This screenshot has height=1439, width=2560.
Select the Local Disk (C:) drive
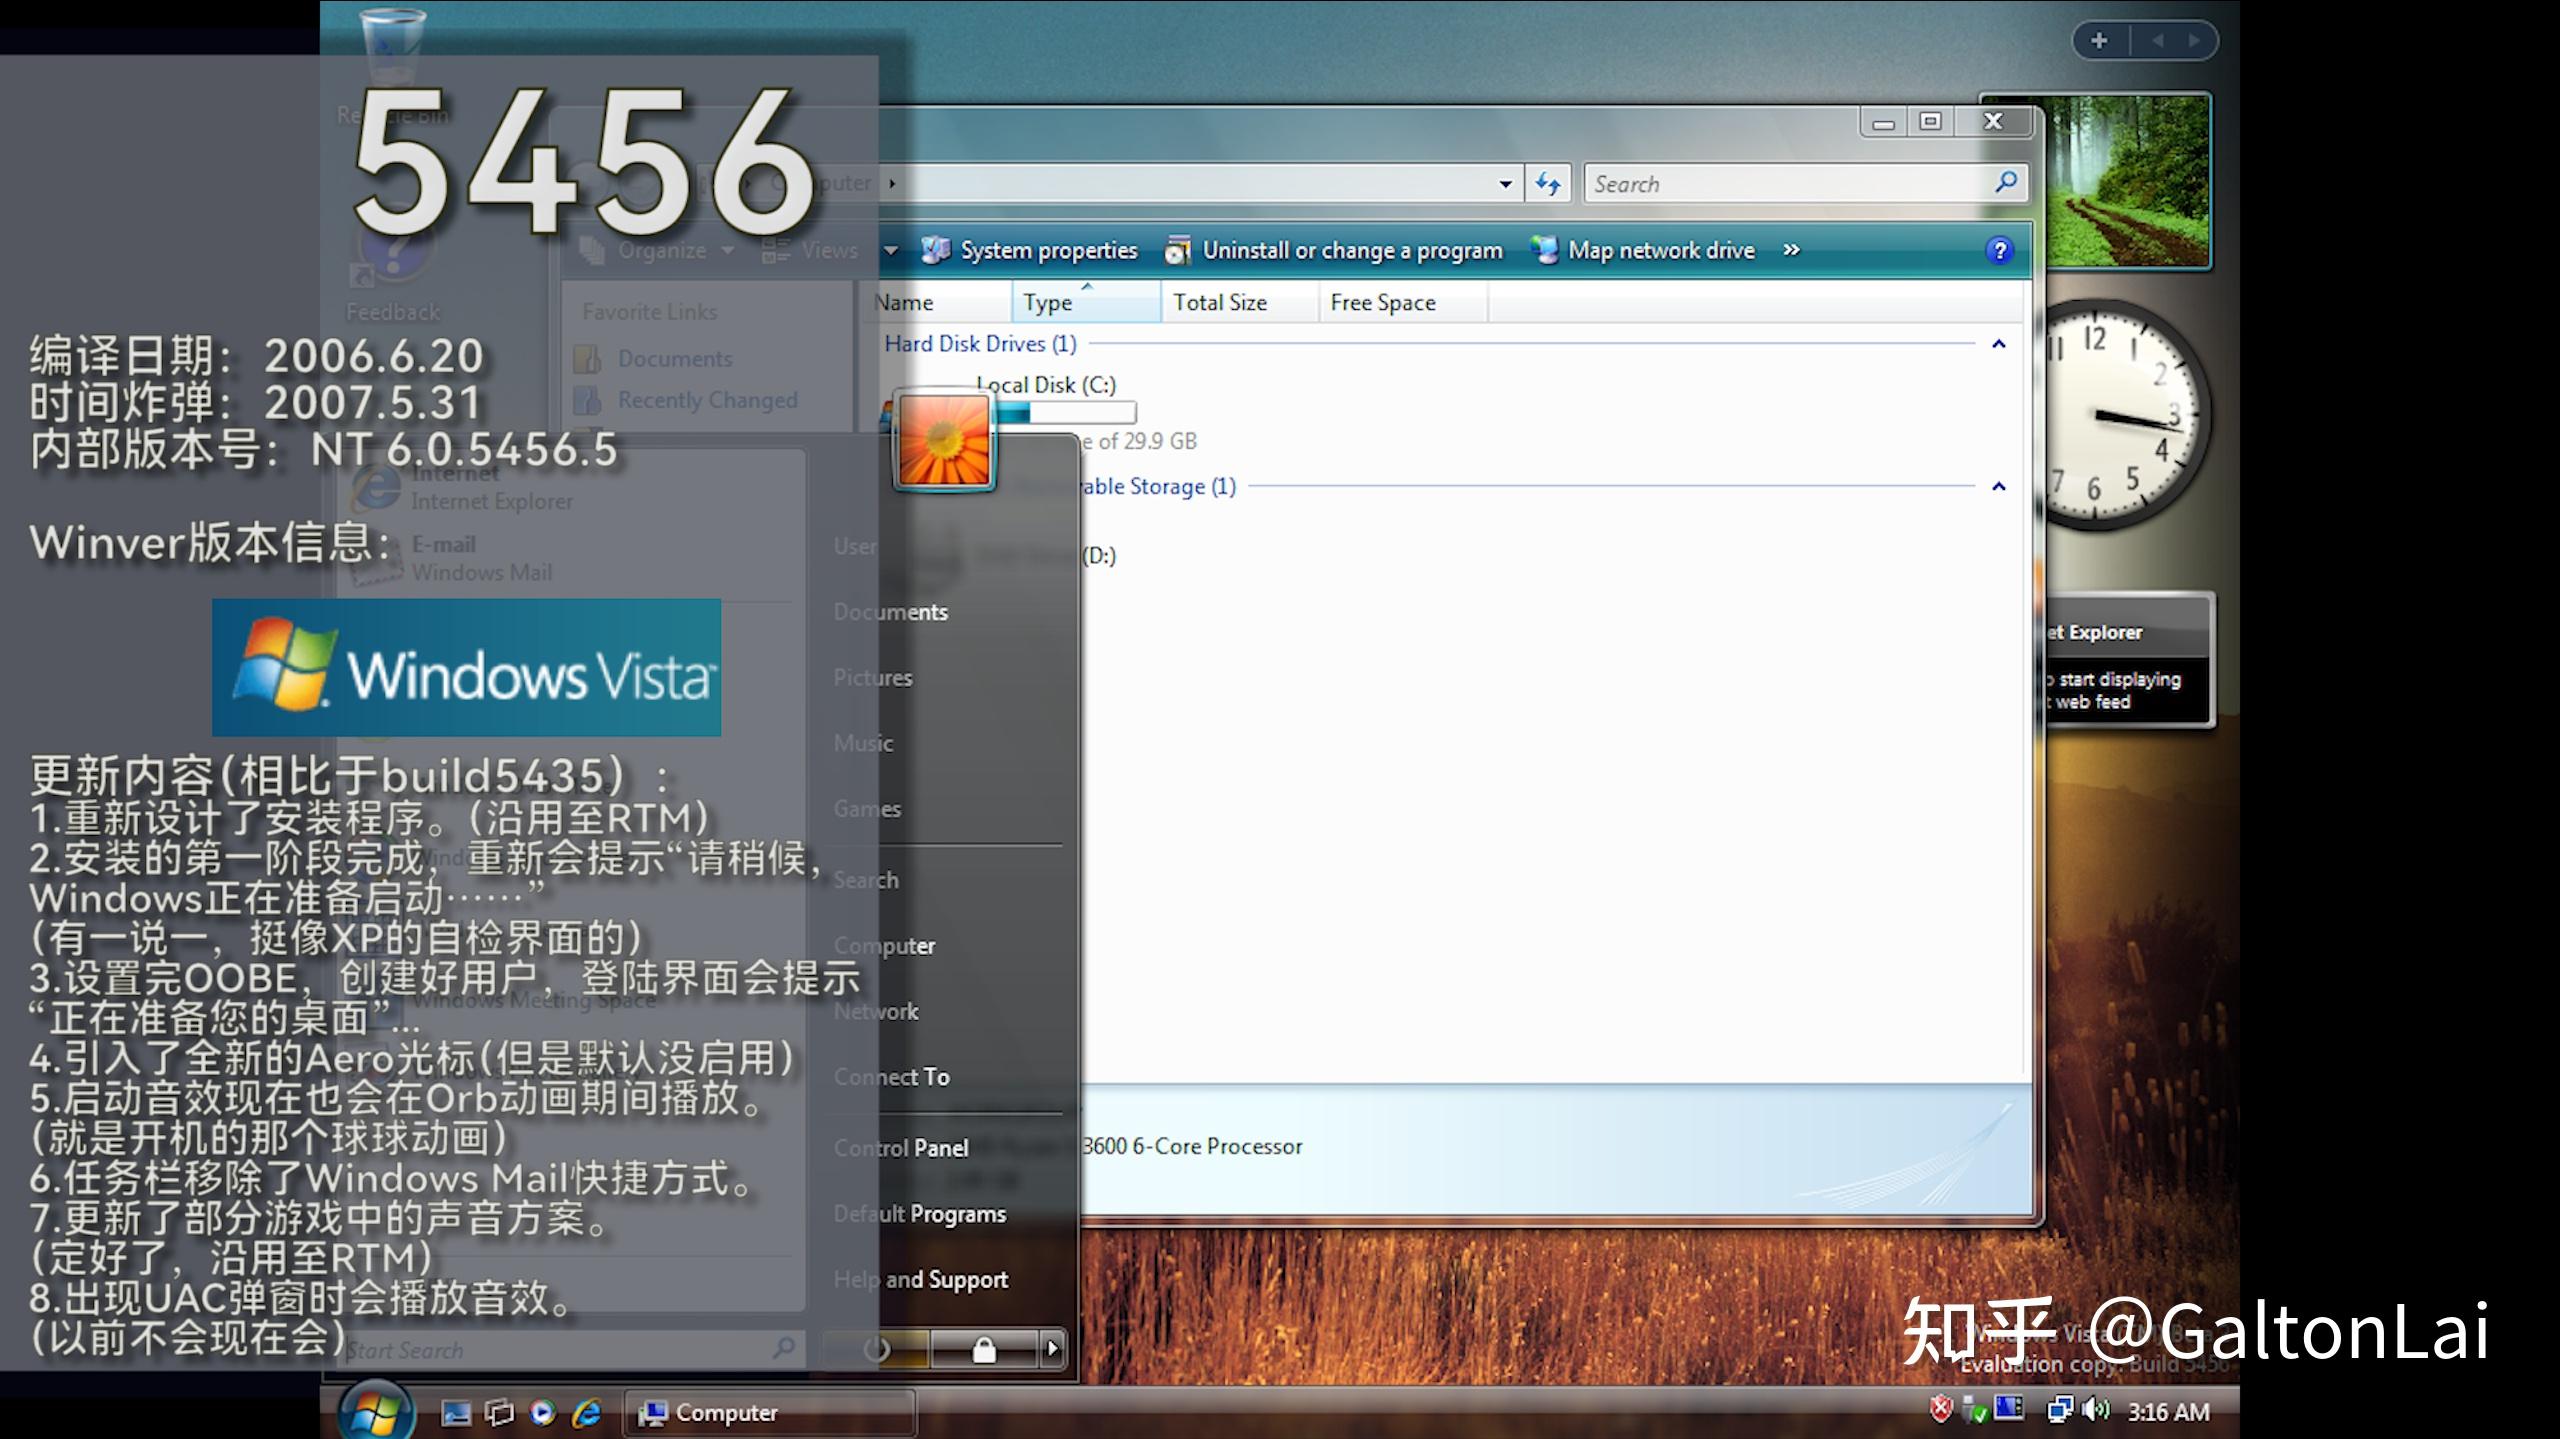click(1040, 412)
